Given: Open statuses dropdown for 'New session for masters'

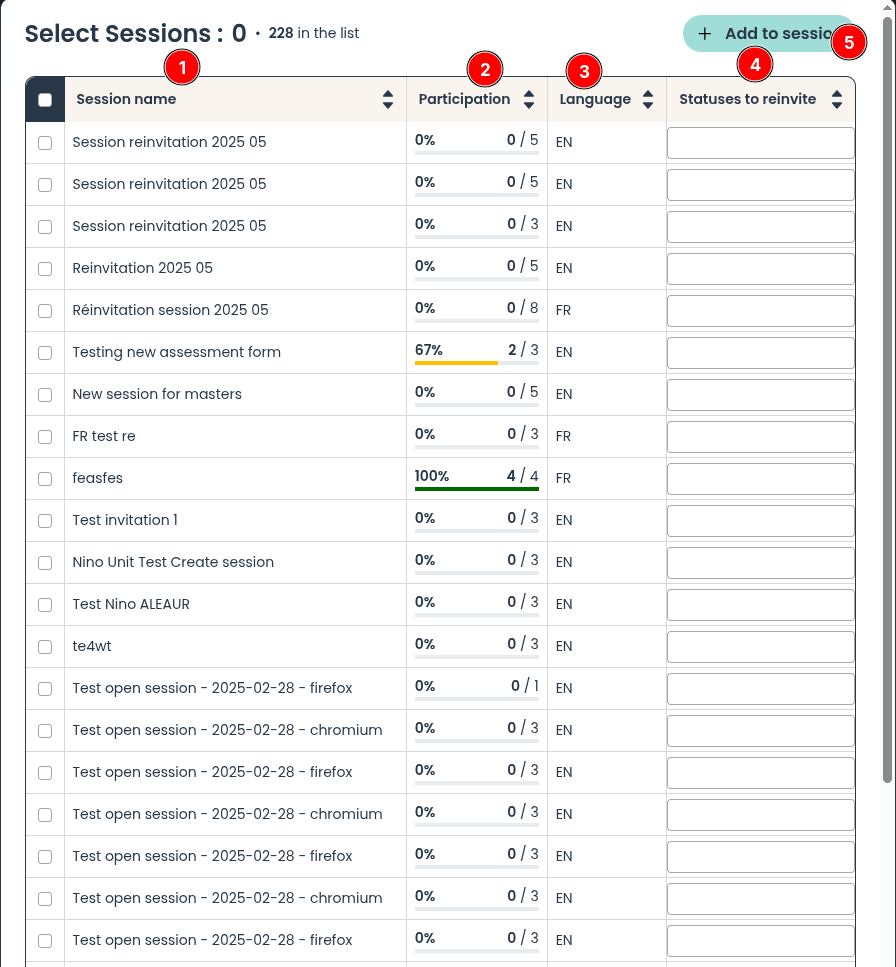Looking at the screenshot, I should coord(760,395).
